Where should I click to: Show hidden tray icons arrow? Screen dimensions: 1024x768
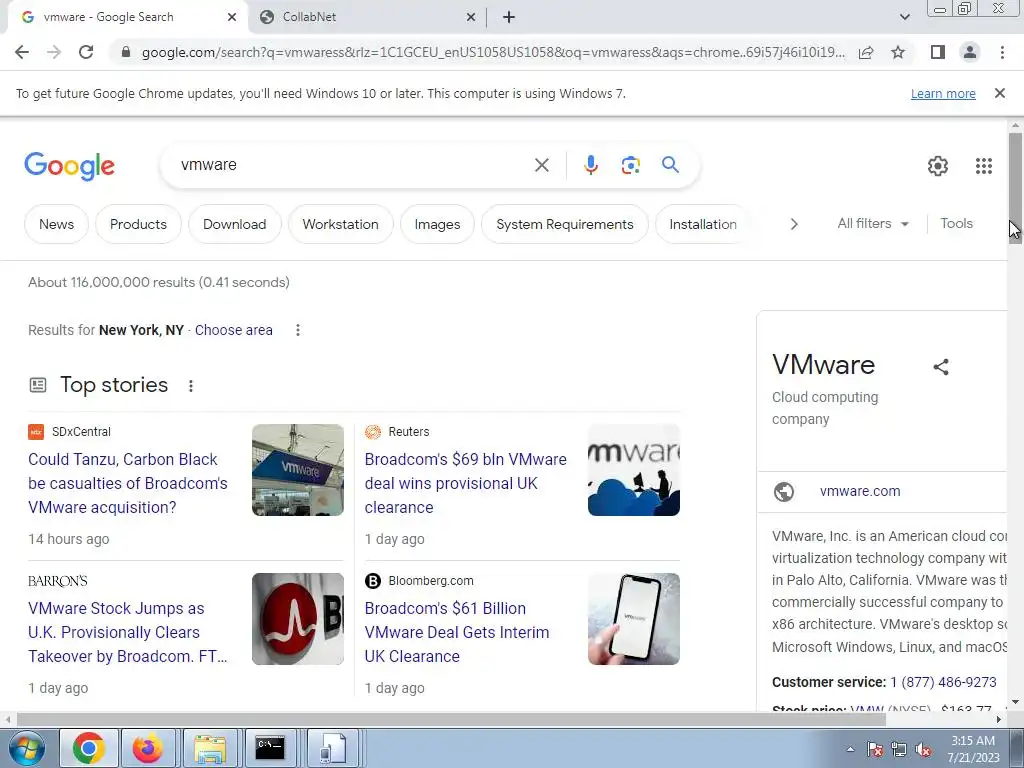click(850, 749)
